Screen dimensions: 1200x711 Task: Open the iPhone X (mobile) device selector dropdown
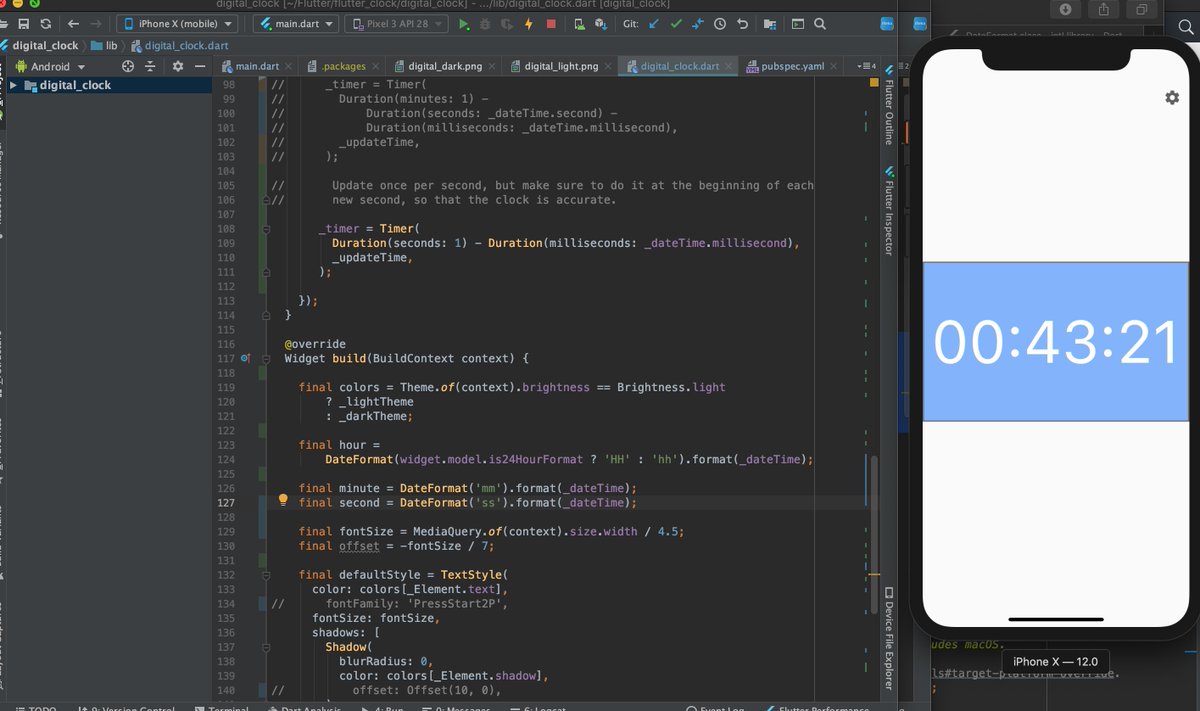click(x=179, y=23)
